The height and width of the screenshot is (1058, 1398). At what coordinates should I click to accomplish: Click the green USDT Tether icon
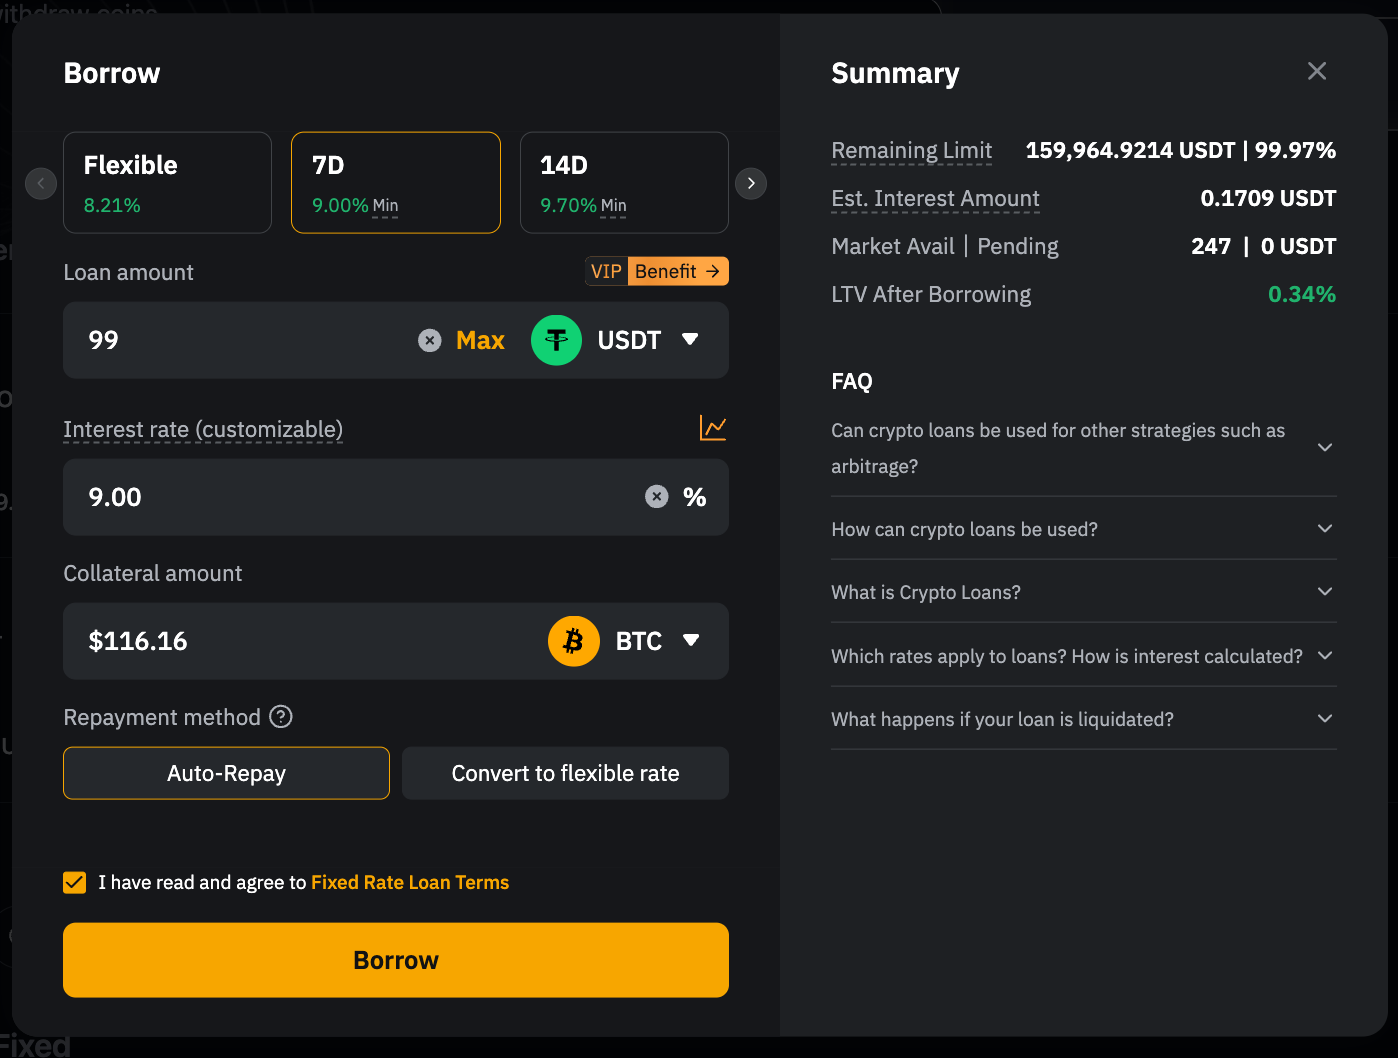(556, 341)
